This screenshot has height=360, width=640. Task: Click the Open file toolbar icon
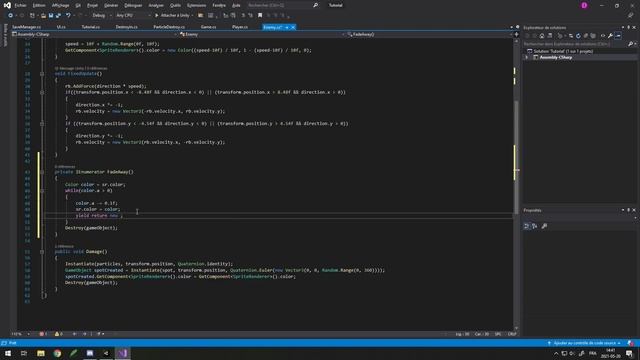(x=43, y=16)
